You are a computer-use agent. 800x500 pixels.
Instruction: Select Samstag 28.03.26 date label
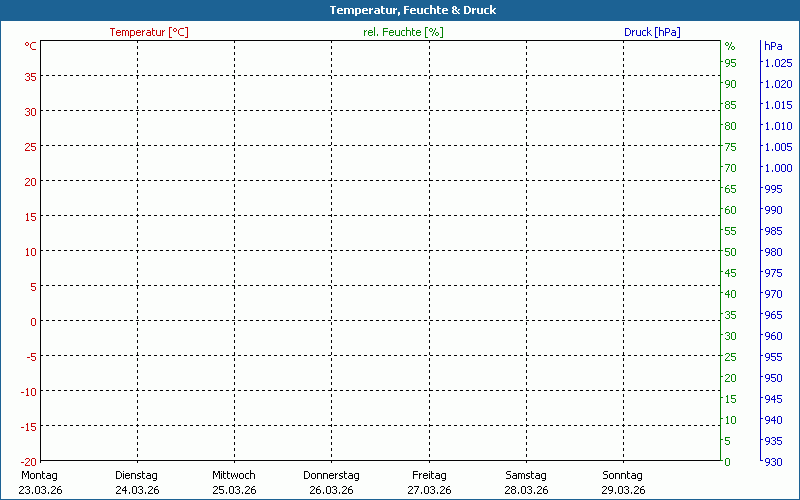526,482
